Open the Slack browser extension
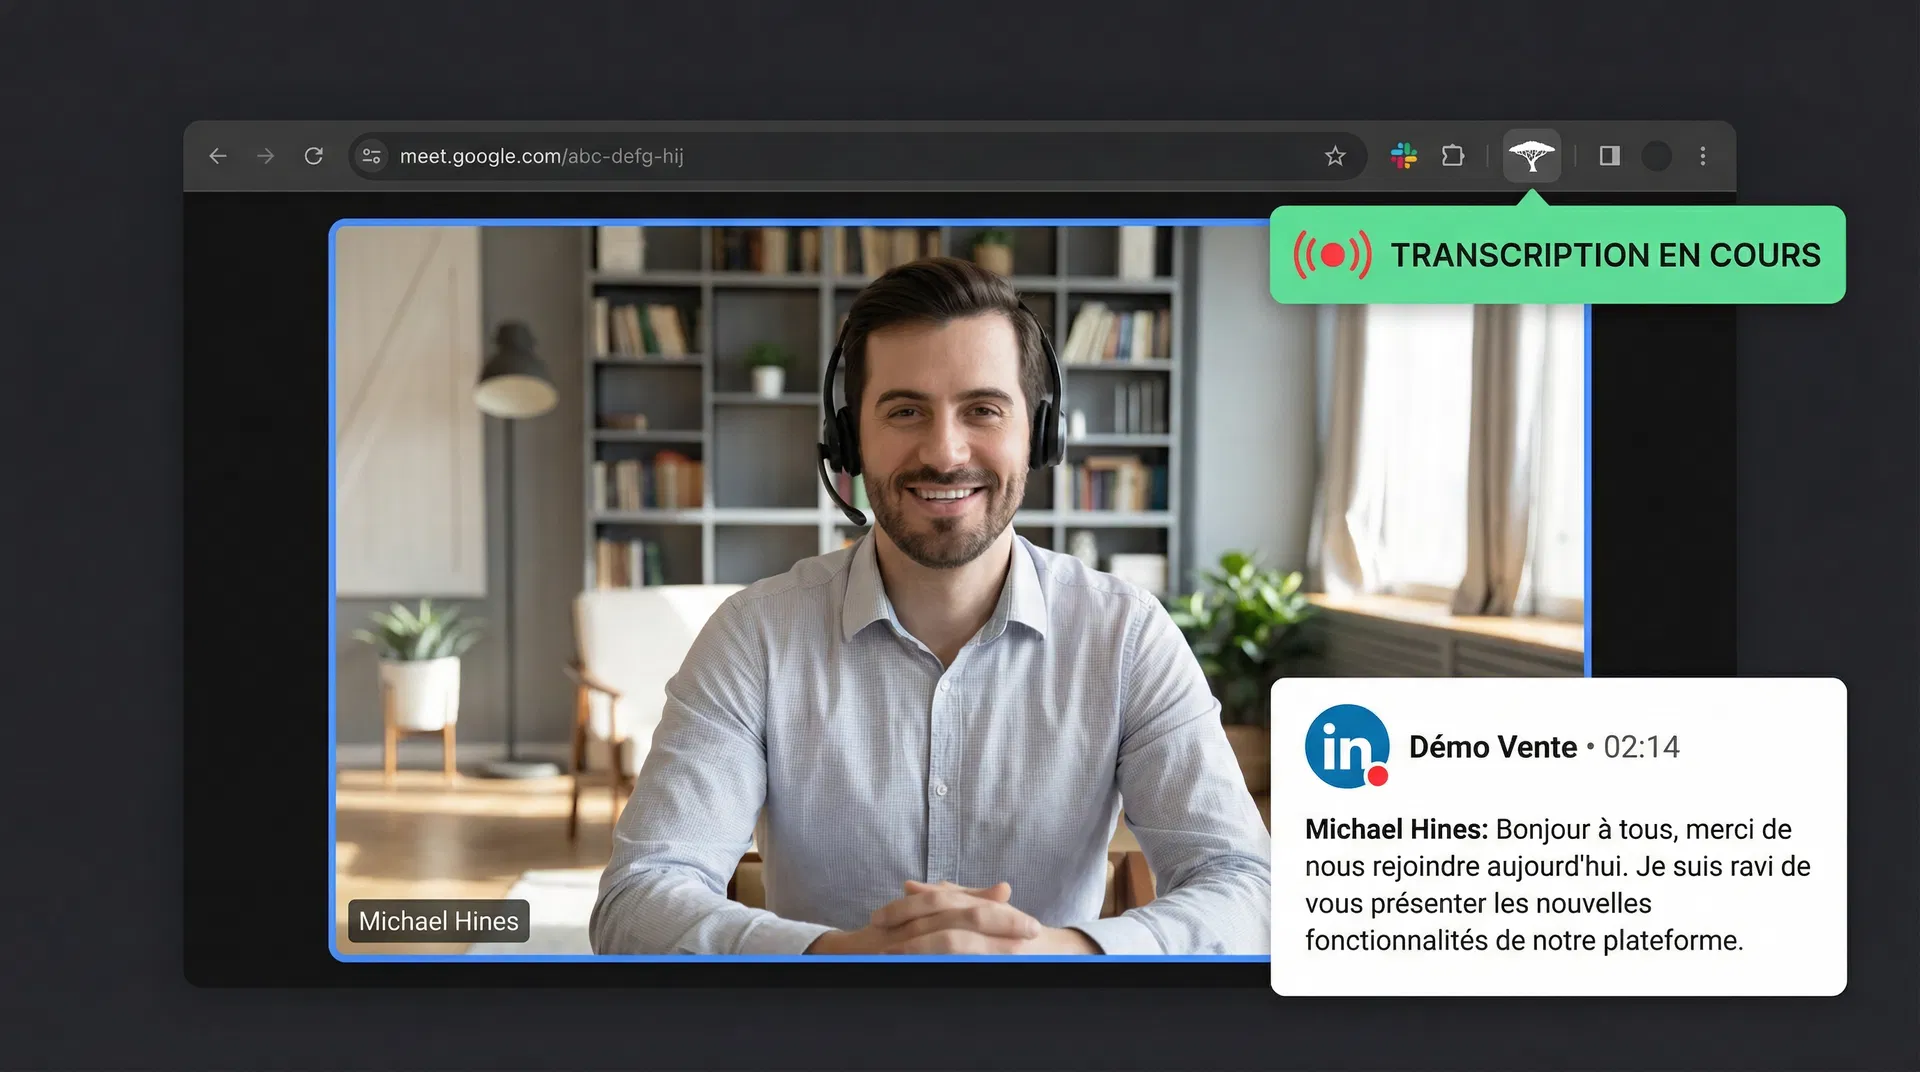 click(x=1404, y=156)
